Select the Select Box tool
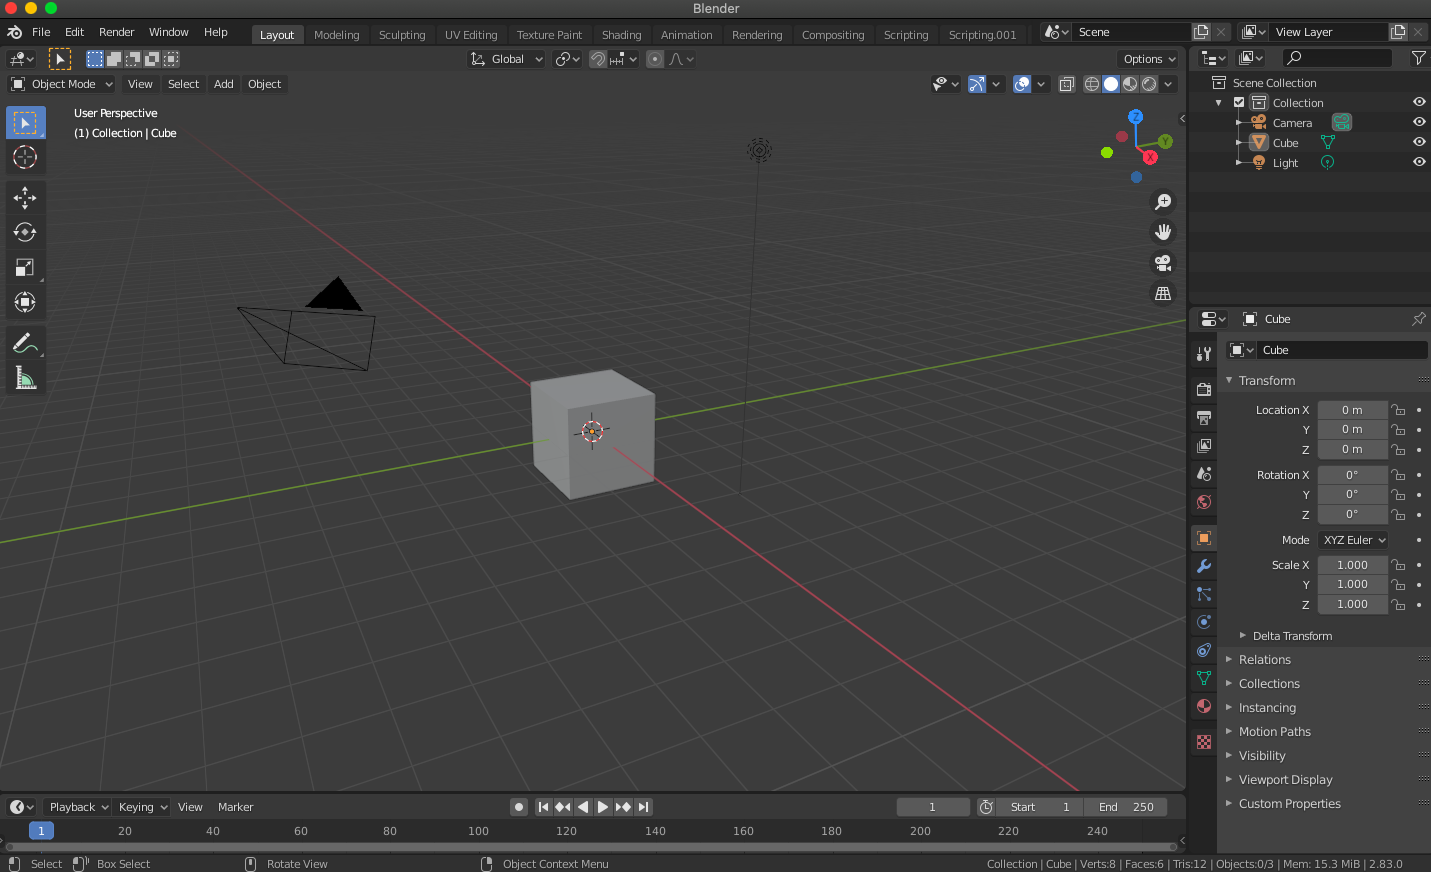Image resolution: width=1431 pixels, height=872 pixels. [x=25, y=123]
